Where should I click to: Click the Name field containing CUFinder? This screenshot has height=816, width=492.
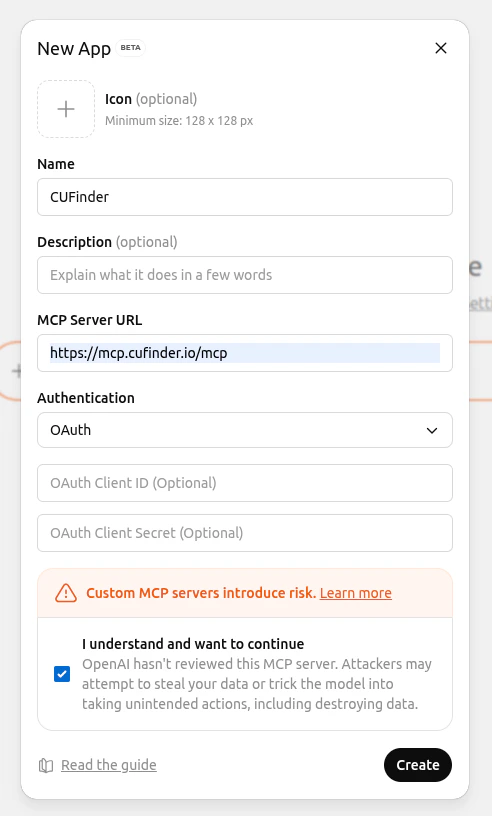pos(245,197)
